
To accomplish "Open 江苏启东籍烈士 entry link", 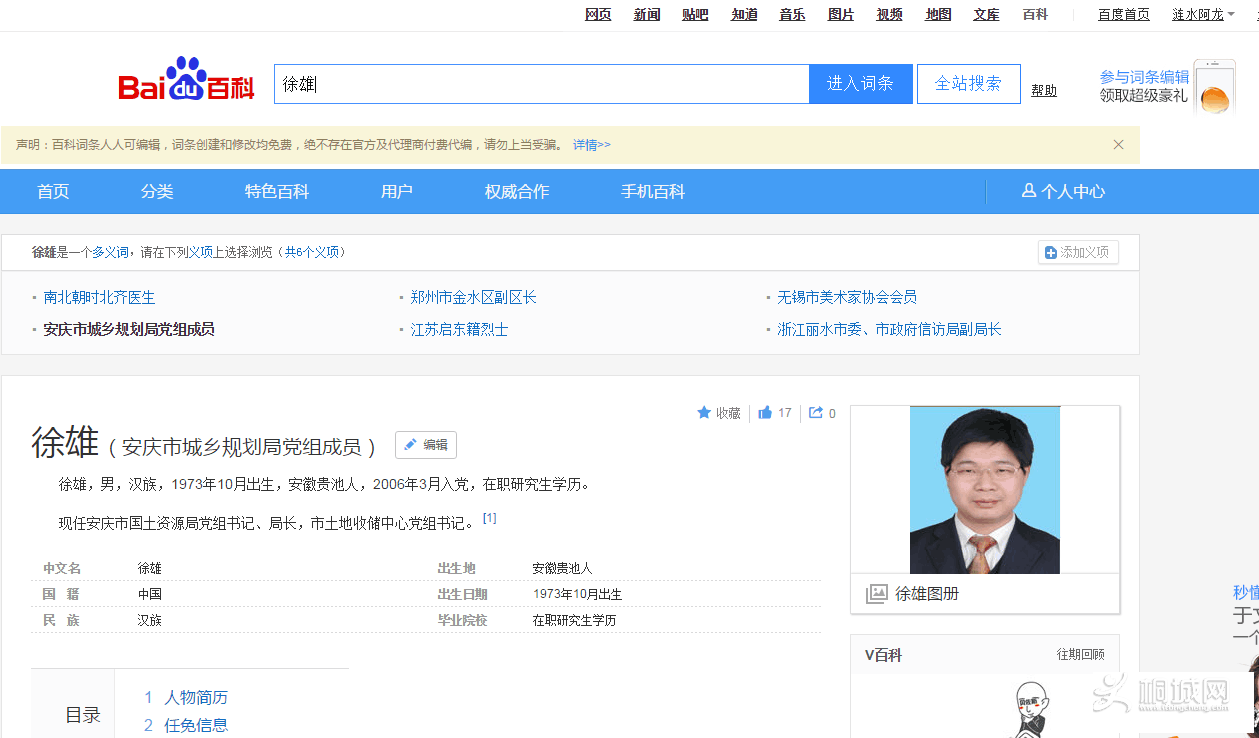I will pyautogui.click(x=459, y=329).
